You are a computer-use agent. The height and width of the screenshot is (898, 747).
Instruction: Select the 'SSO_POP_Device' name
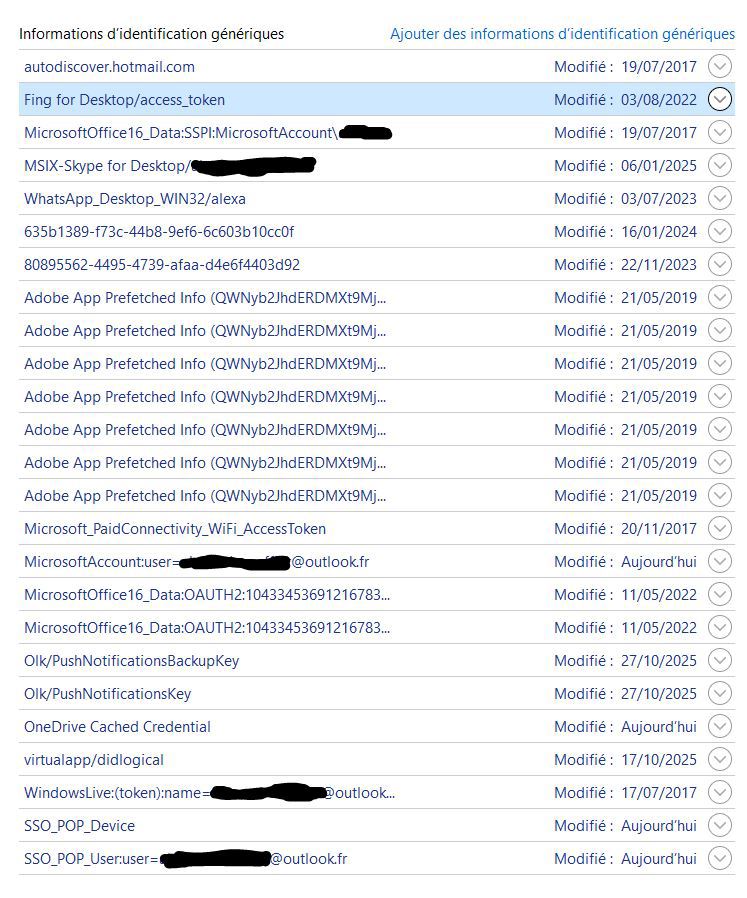pos(80,826)
